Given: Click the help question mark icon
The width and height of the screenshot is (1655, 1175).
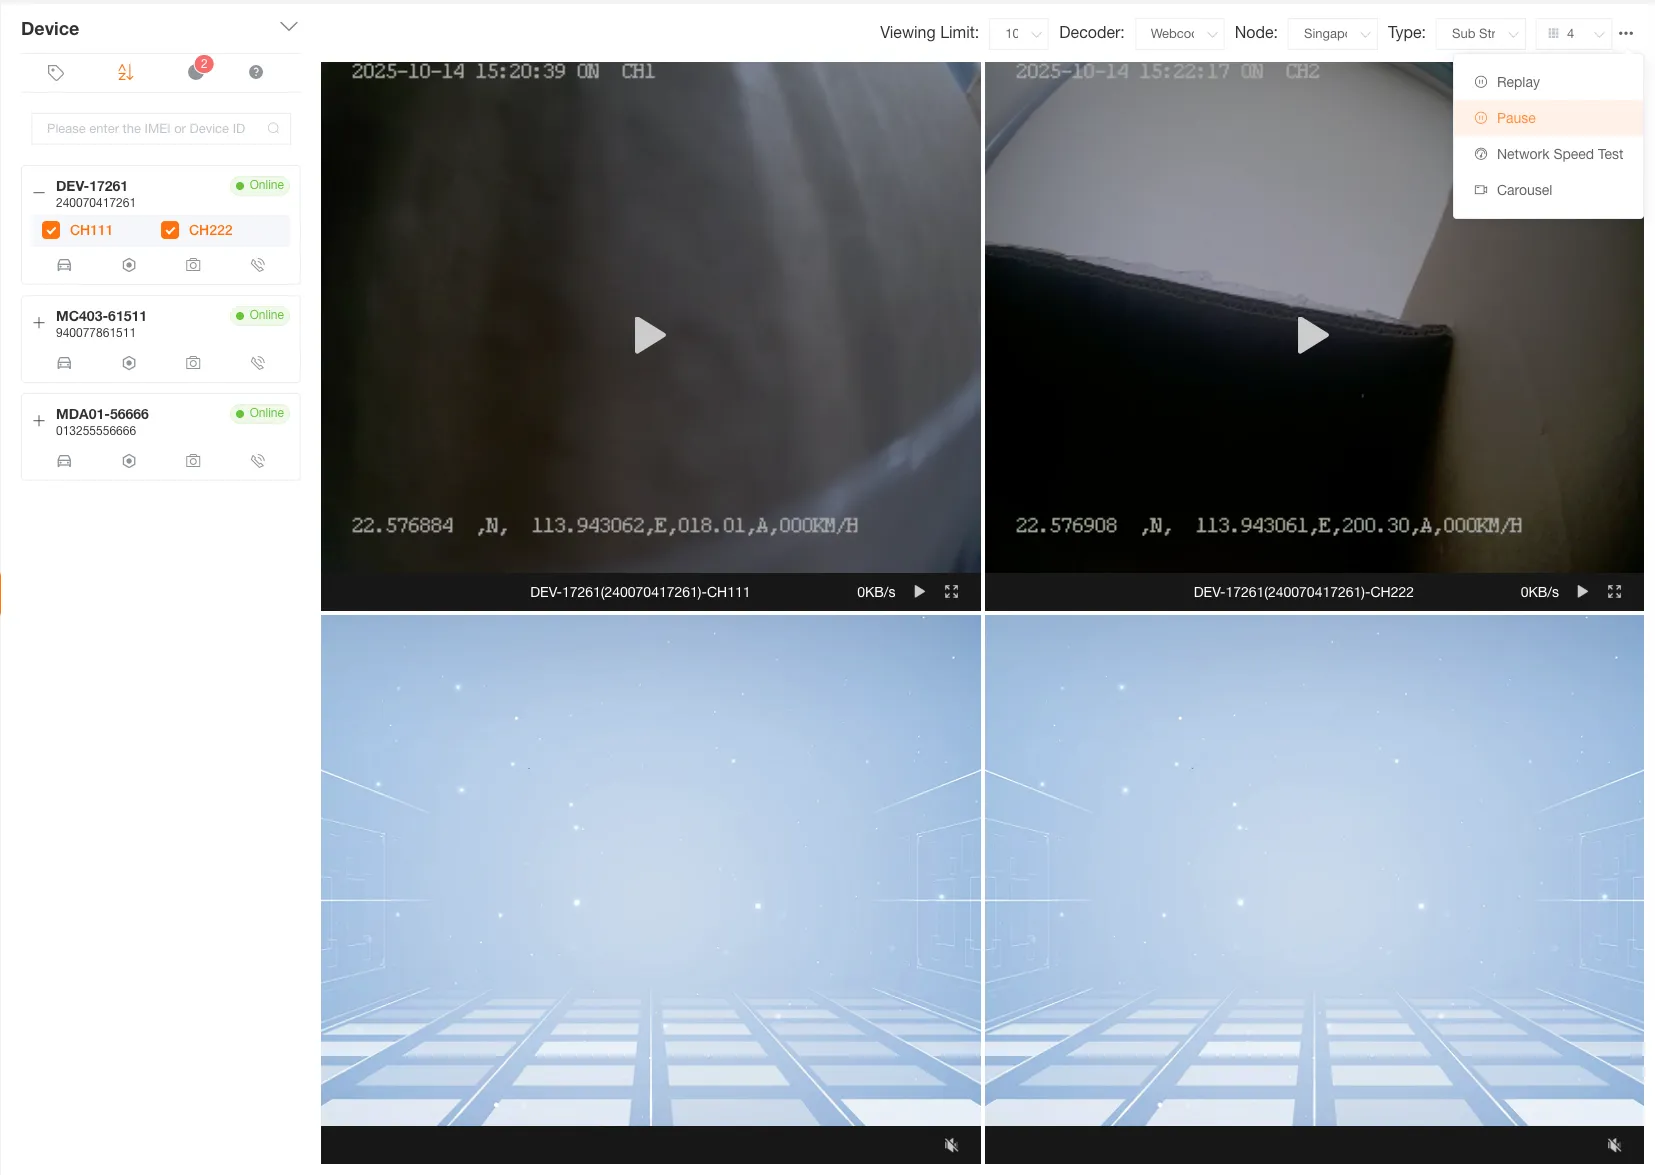Looking at the screenshot, I should (255, 71).
